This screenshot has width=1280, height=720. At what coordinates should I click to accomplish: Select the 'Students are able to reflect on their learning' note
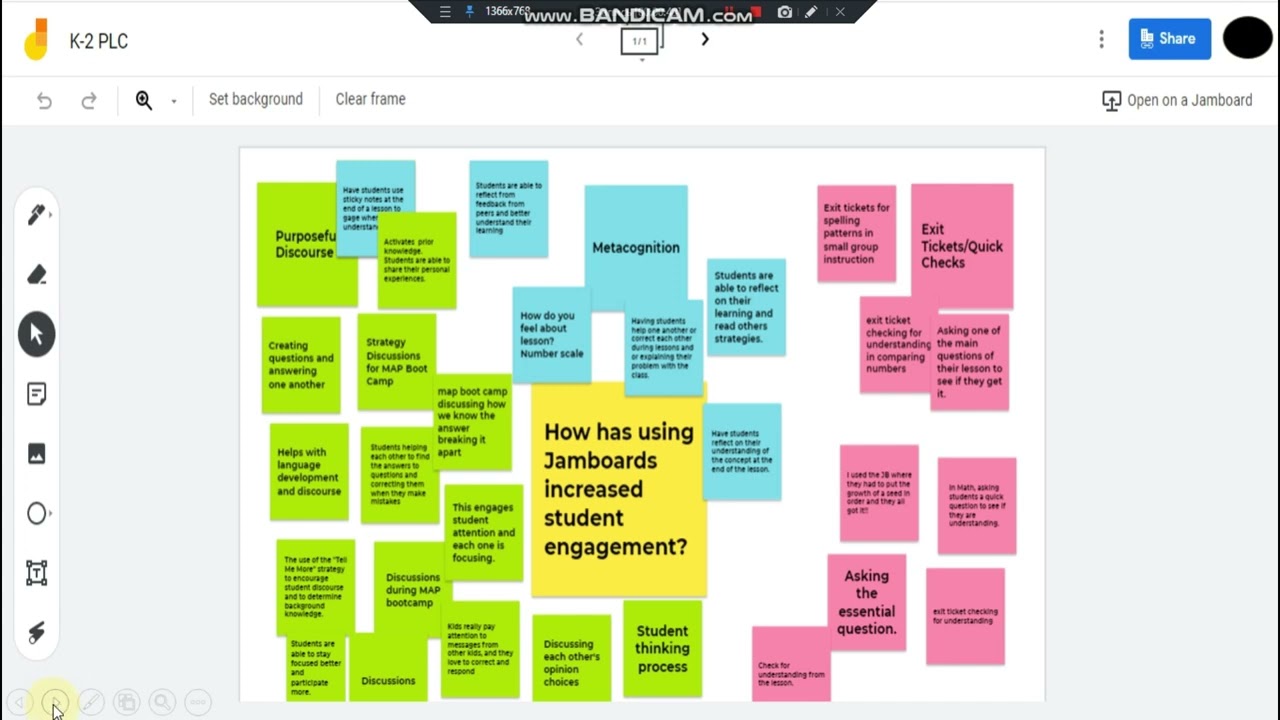click(746, 307)
